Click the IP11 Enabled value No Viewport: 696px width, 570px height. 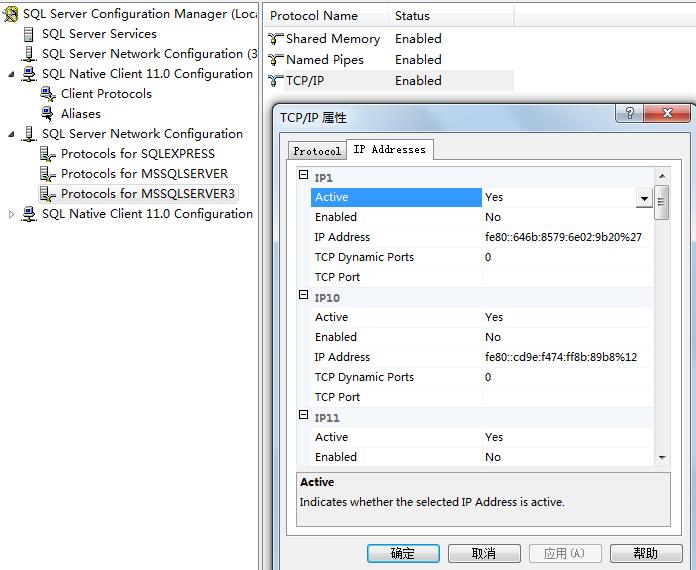pos(567,457)
